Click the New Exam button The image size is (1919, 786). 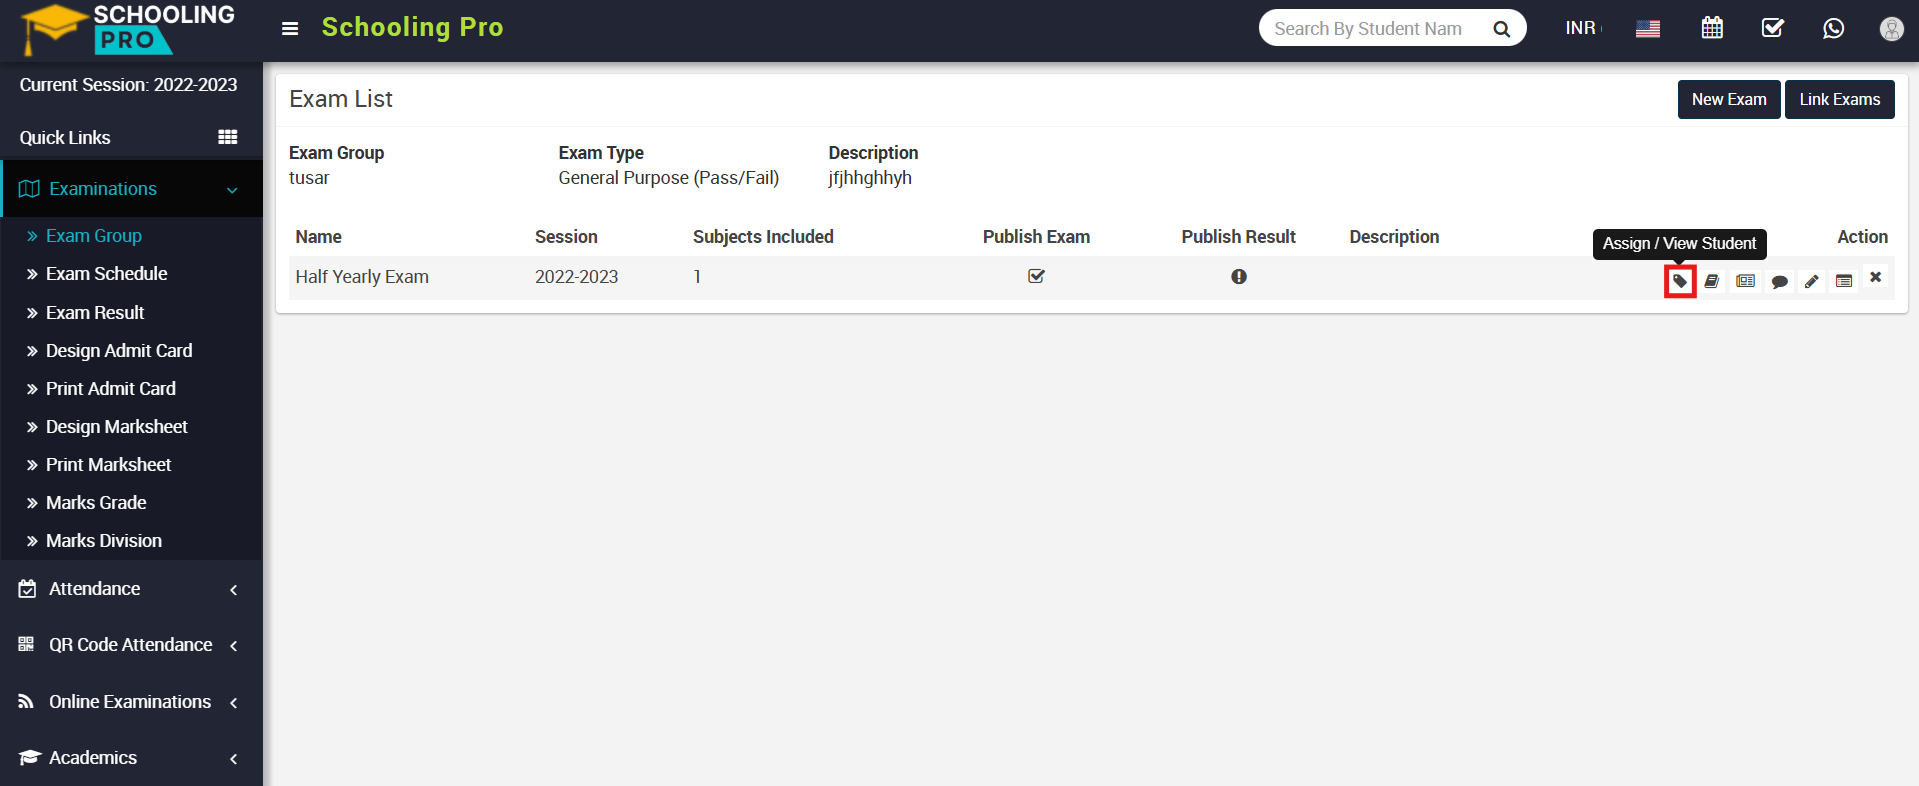(x=1728, y=99)
